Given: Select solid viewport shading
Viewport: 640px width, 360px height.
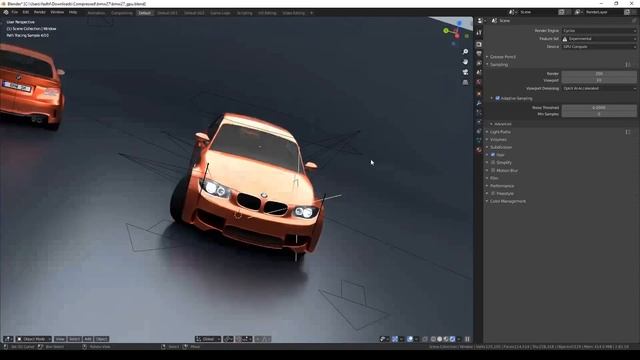Looking at the screenshot, I should [x=440, y=339].
